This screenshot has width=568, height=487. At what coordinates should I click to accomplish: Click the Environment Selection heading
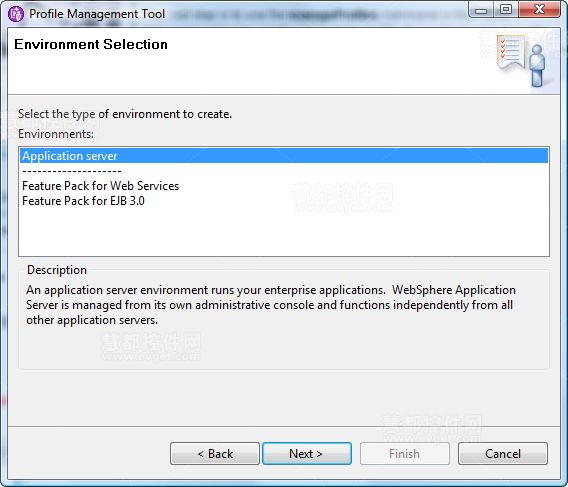tap(91, 44)
